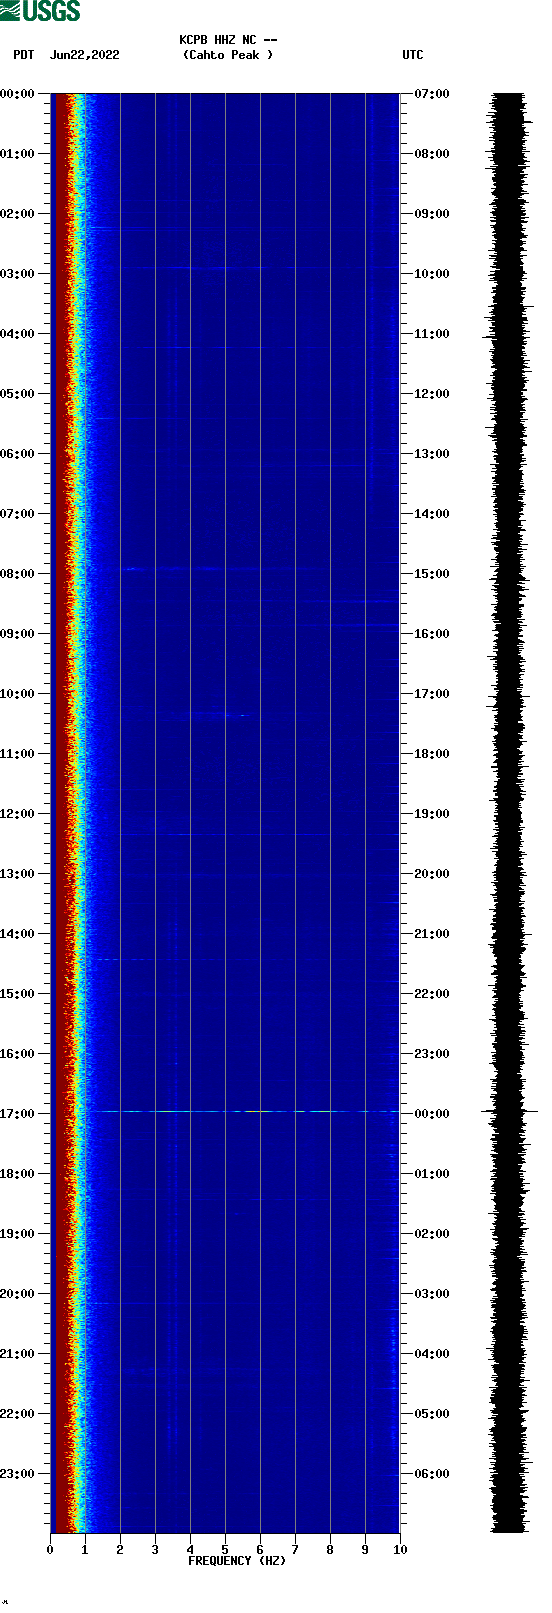Click the 21:00 UTC time label
This screenshot has width=552, height=1613.
click(432, 934)
